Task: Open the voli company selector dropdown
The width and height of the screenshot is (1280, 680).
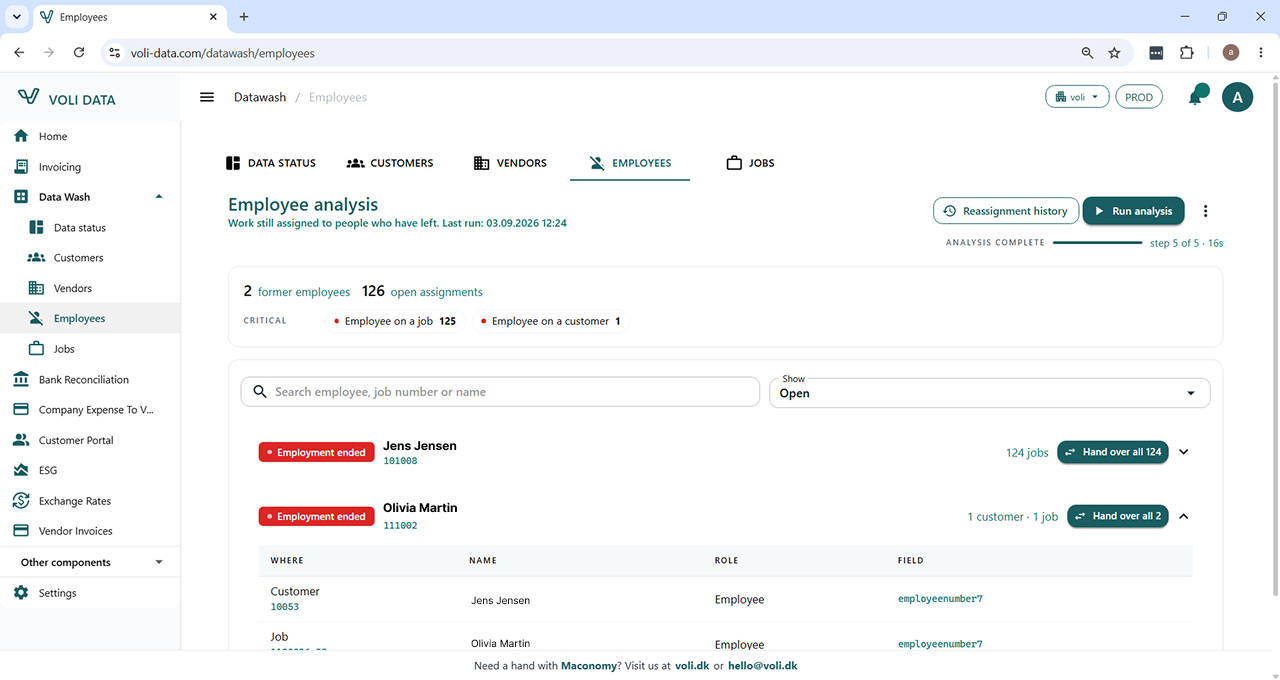Action: (x=1077, y=97)
